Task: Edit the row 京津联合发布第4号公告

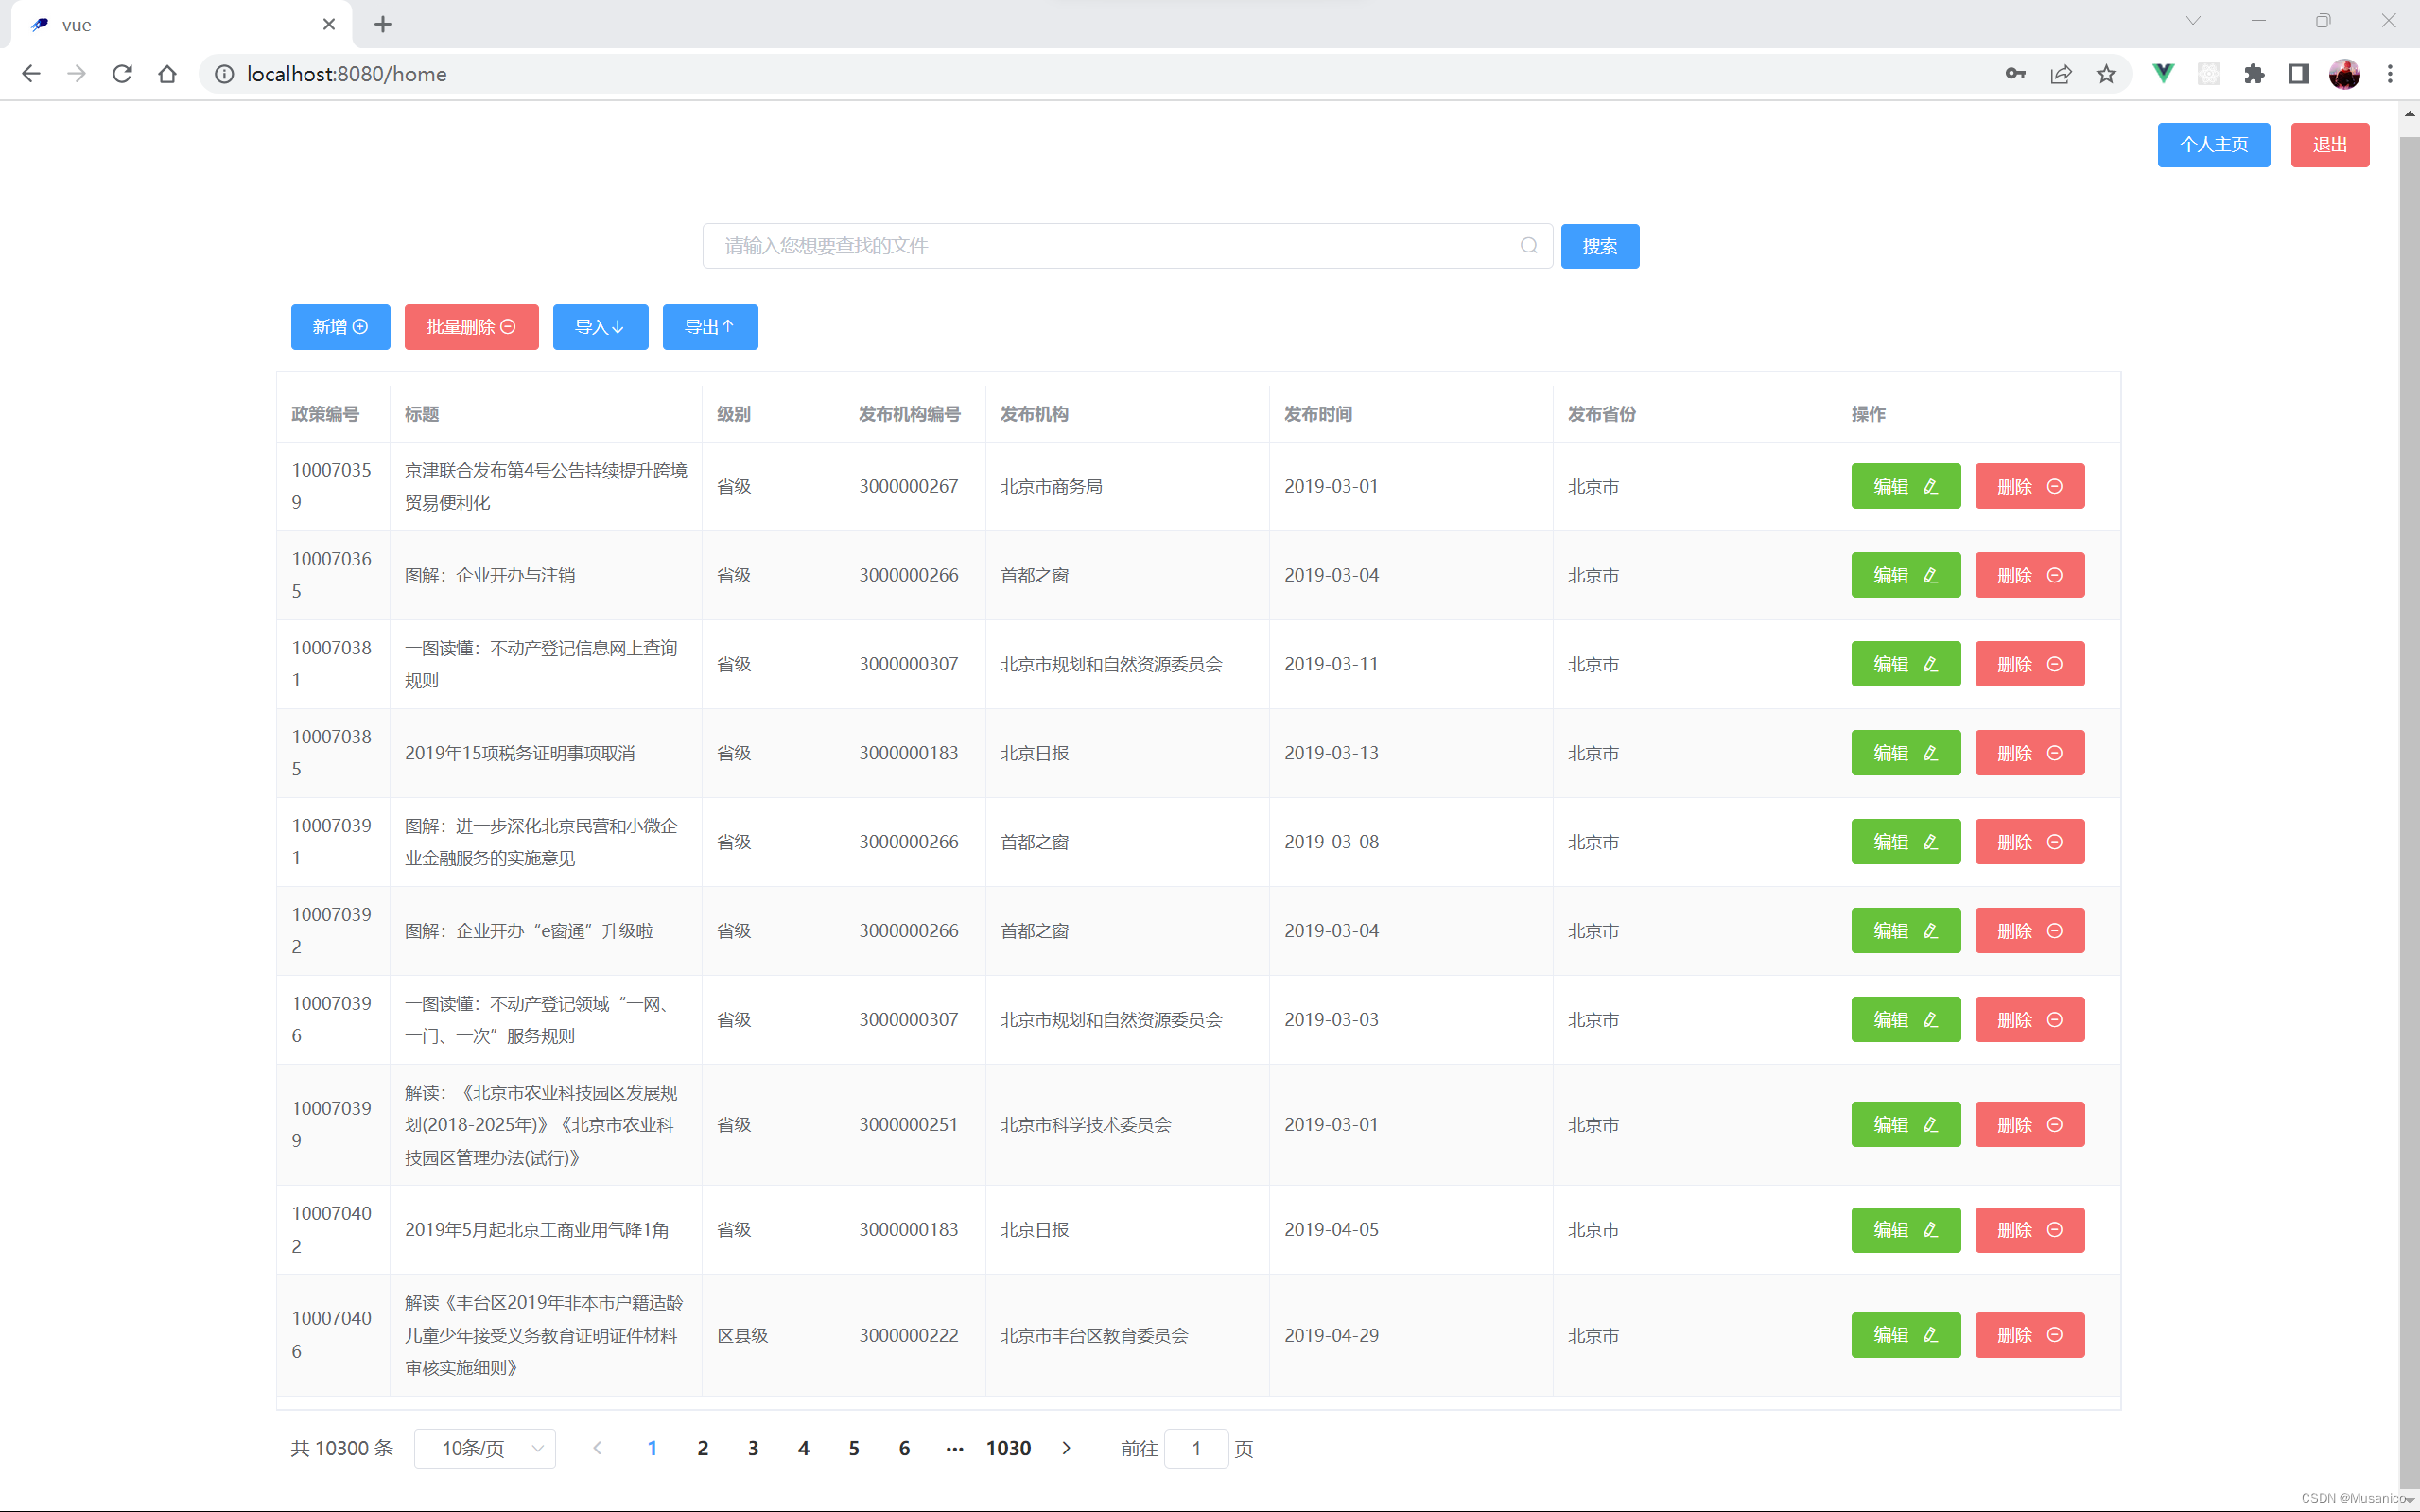Action: (1906, 486)
